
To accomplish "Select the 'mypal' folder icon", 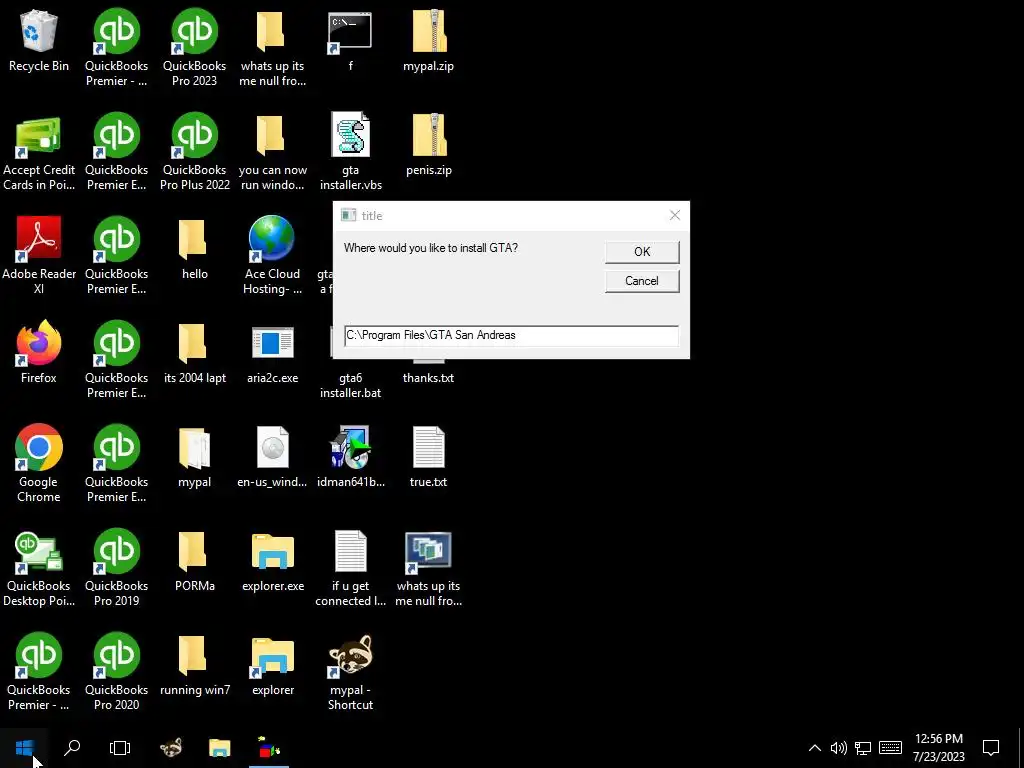I will (x=195, y=457).
